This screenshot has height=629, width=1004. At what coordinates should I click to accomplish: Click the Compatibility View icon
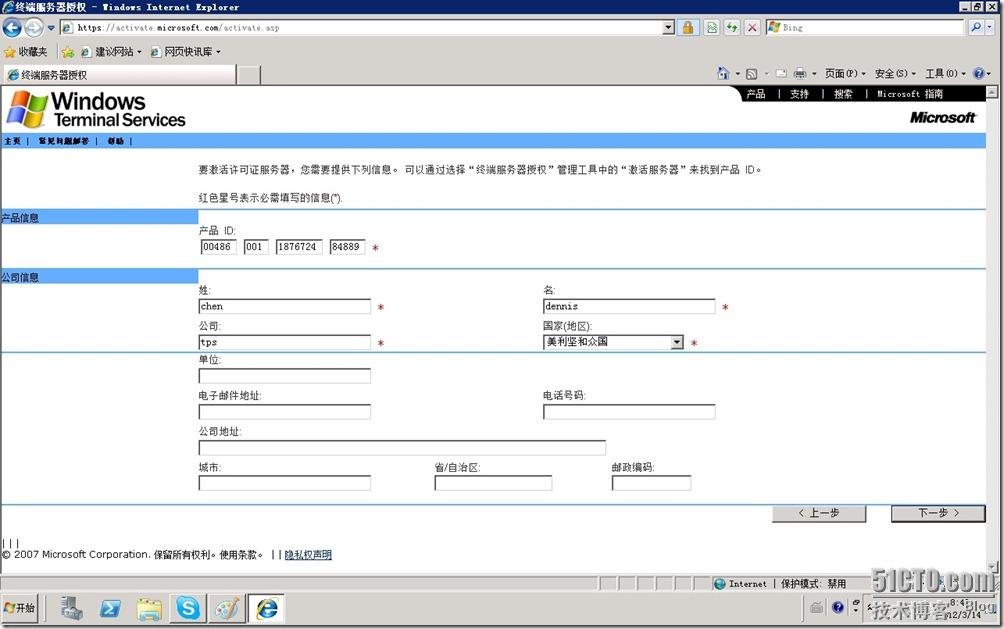pos(711,28)
